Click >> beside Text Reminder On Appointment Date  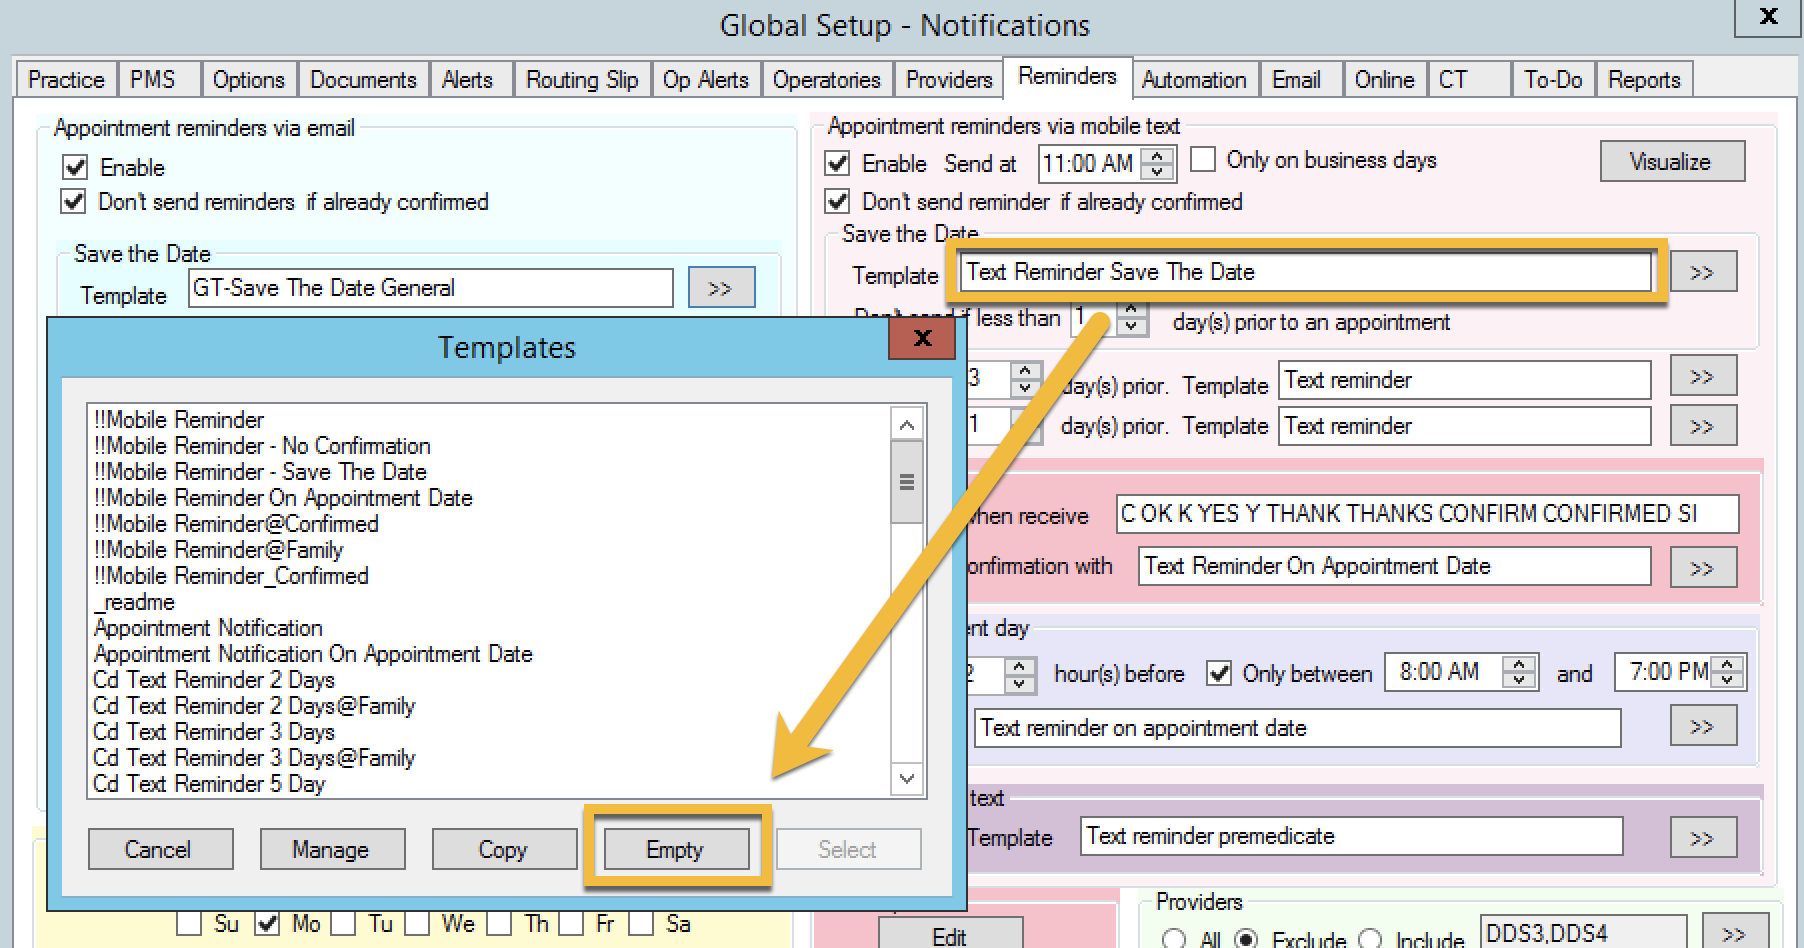1702,568
